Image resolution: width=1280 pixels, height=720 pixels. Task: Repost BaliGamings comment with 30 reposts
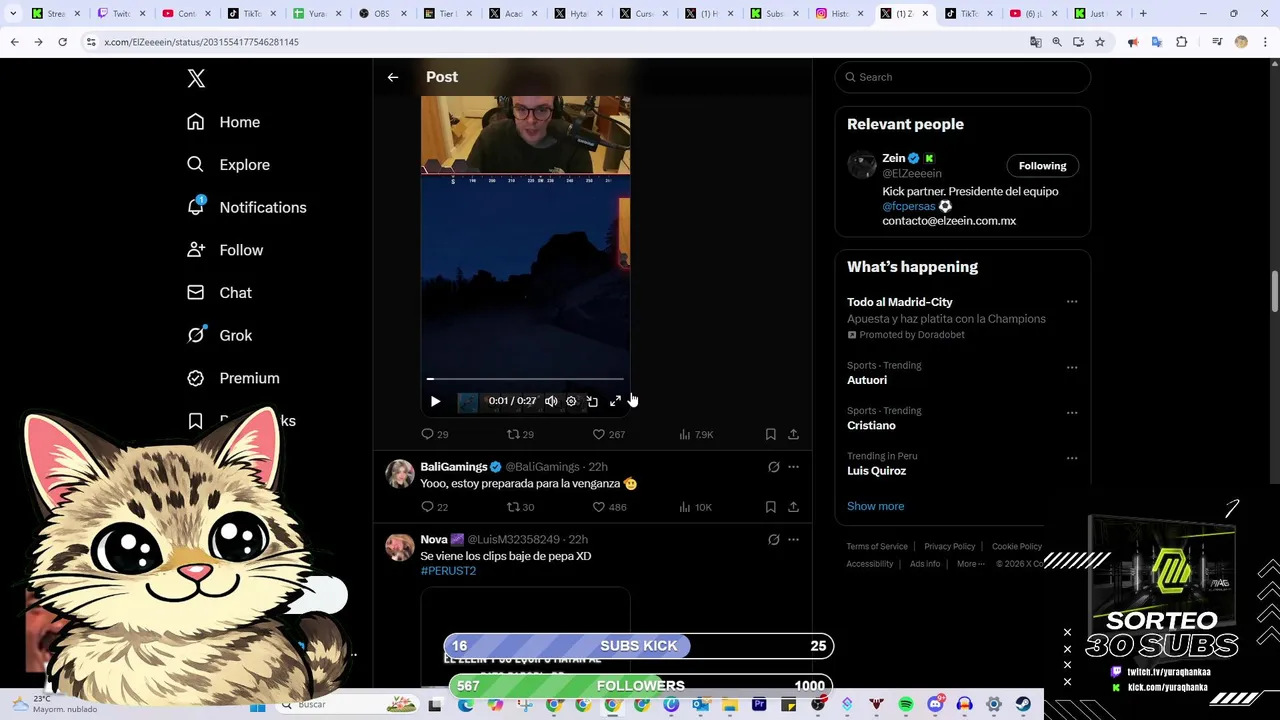point(520,507)
